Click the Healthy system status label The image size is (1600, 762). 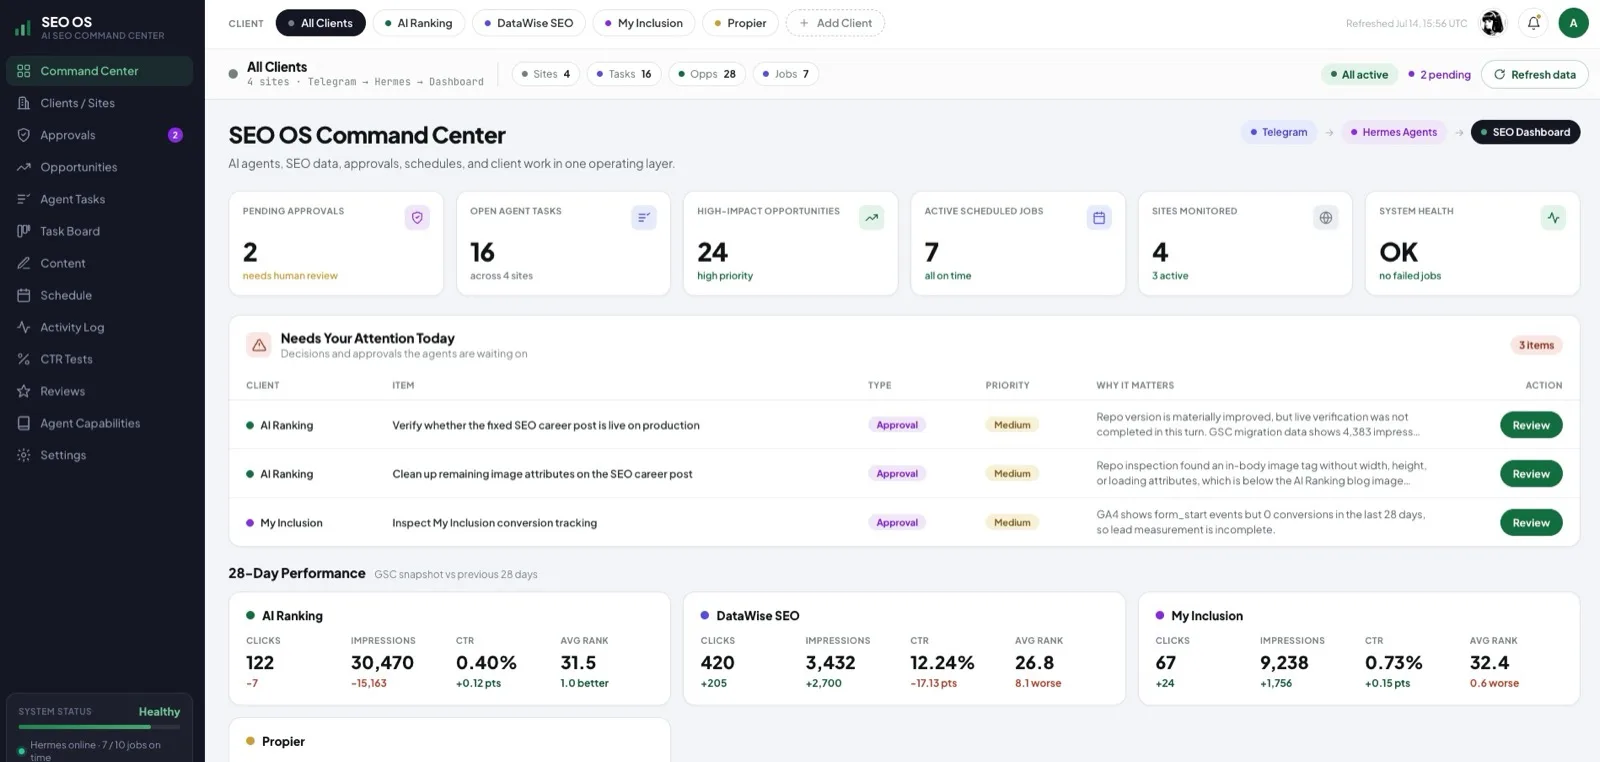(x=159, y=712)
